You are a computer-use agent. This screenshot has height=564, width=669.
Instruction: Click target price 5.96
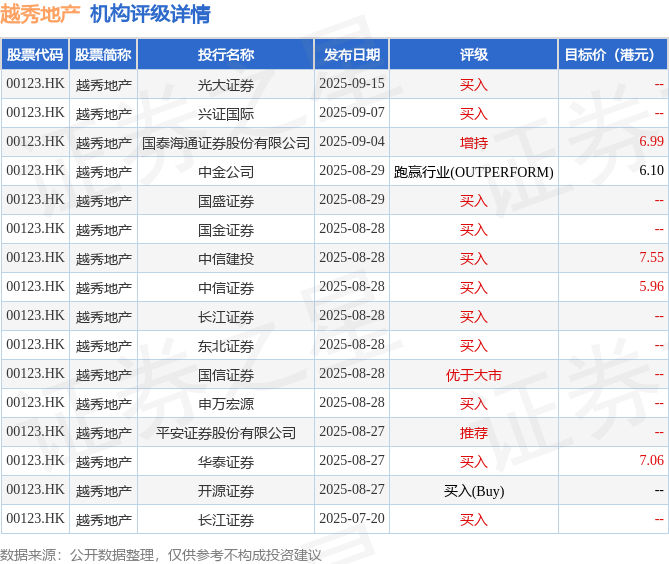click(651, 286)
